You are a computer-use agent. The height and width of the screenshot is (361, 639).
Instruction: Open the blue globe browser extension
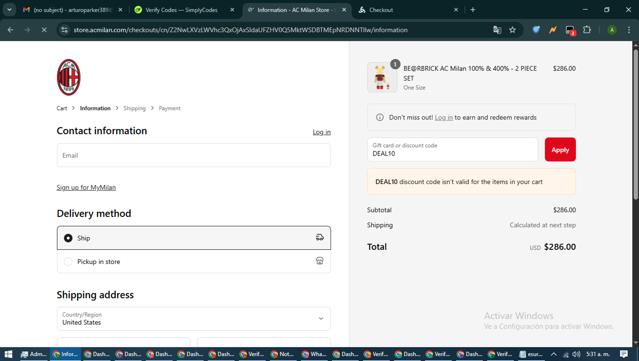click(536, 30)
